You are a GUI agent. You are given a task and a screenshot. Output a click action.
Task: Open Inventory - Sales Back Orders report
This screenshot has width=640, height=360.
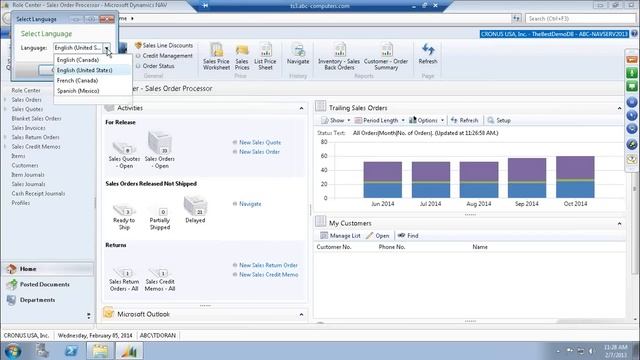click(x=339, y=56)
